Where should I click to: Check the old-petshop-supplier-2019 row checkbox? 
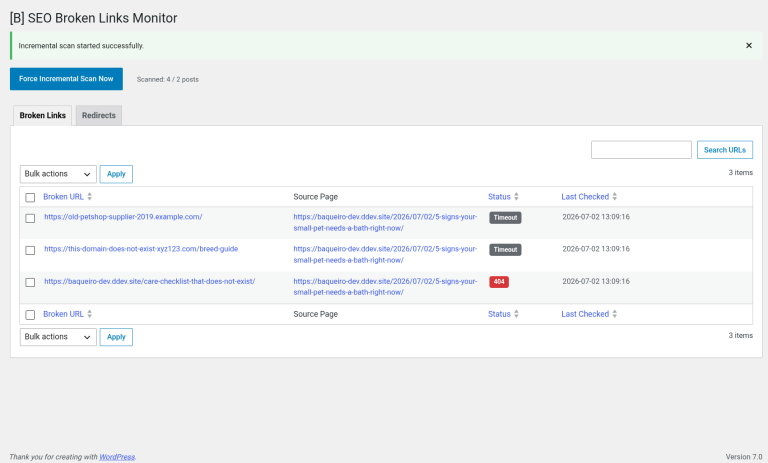coord(30,219)
